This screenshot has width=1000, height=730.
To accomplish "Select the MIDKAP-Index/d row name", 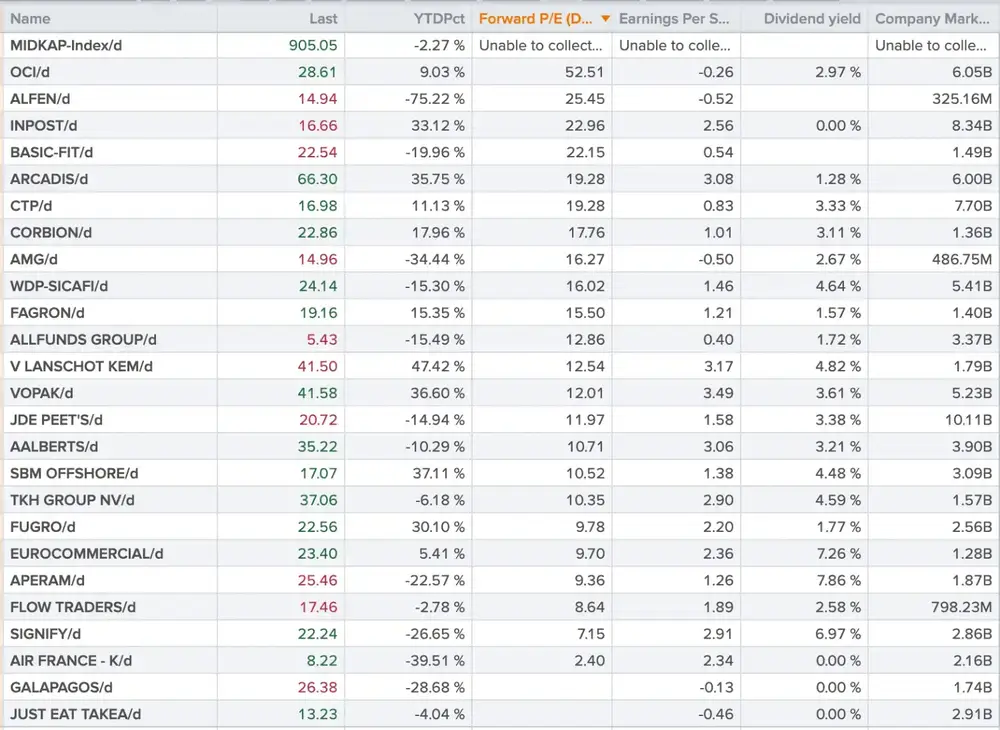I will click(66, 45).
